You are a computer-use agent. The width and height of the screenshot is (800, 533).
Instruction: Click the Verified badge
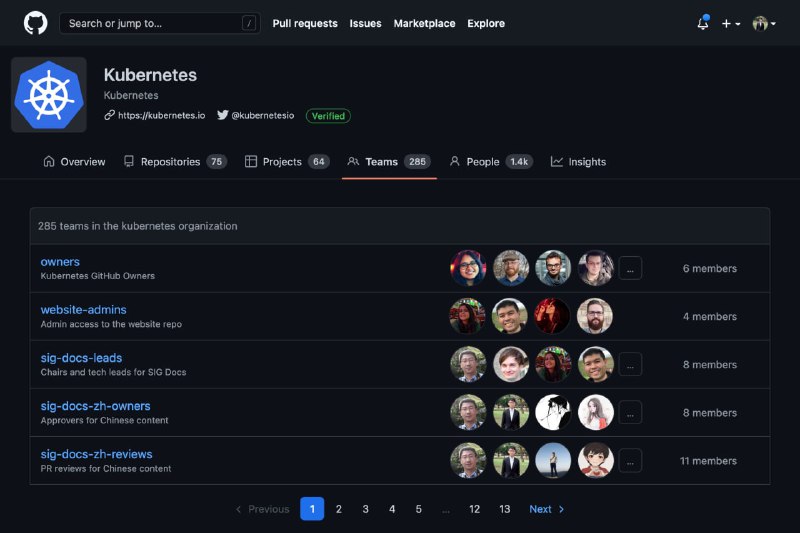point(328,116)
